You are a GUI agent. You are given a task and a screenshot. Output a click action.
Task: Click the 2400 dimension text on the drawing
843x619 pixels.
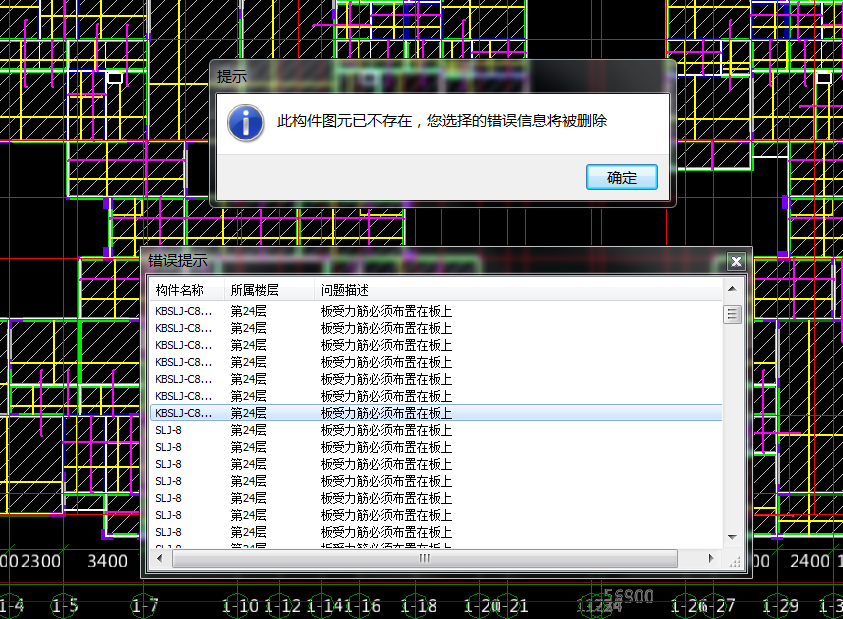pyautogui.click(x=810, y=561)
